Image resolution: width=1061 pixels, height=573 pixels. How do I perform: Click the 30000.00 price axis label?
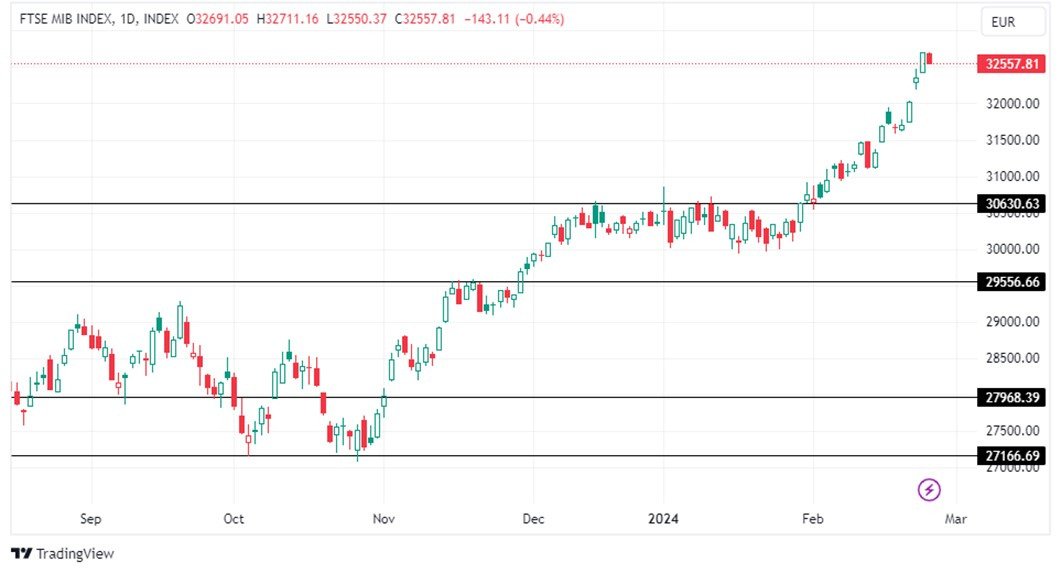tap(1012, 249)
